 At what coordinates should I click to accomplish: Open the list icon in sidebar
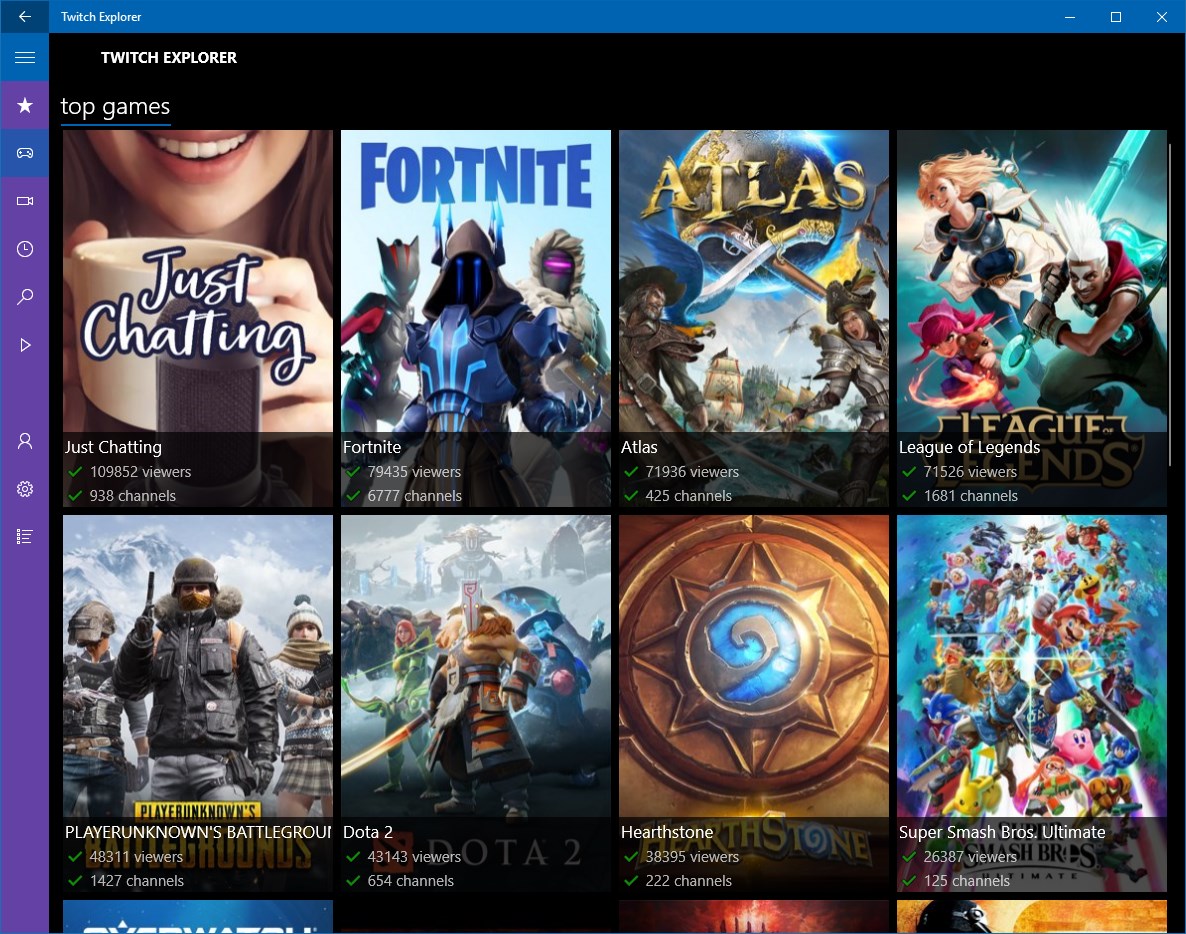[x=24, y=537]
